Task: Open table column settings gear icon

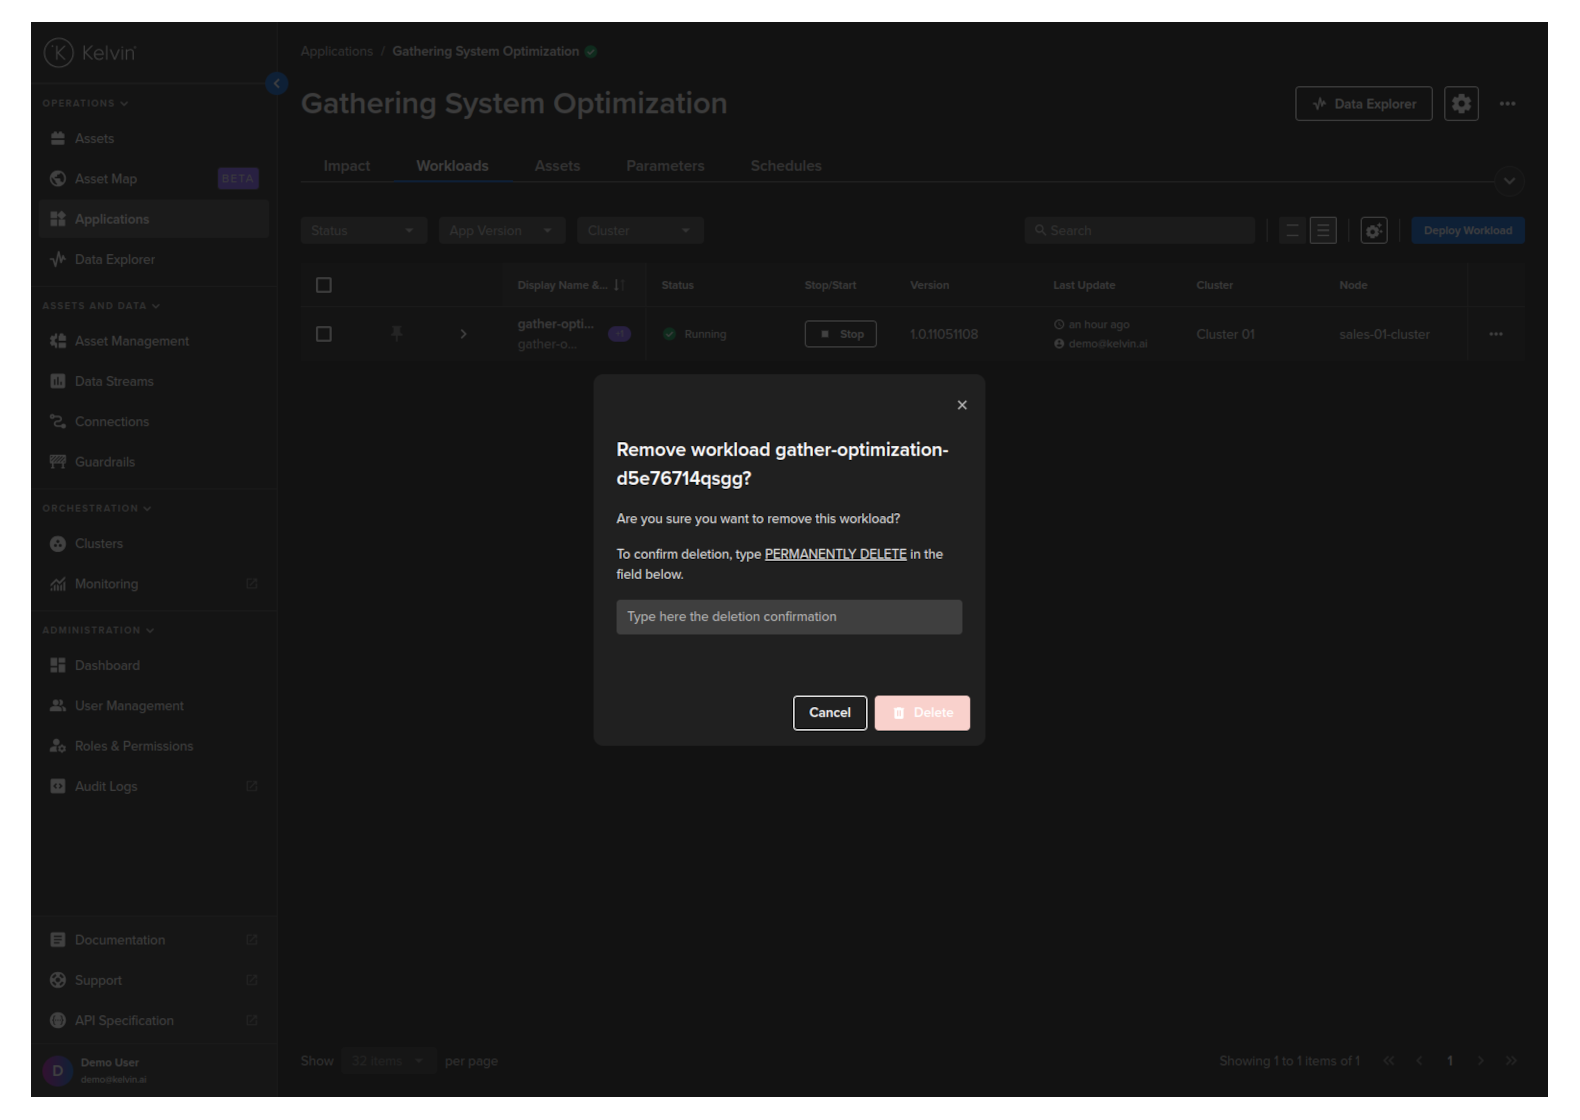Action: coord(1374,231)
